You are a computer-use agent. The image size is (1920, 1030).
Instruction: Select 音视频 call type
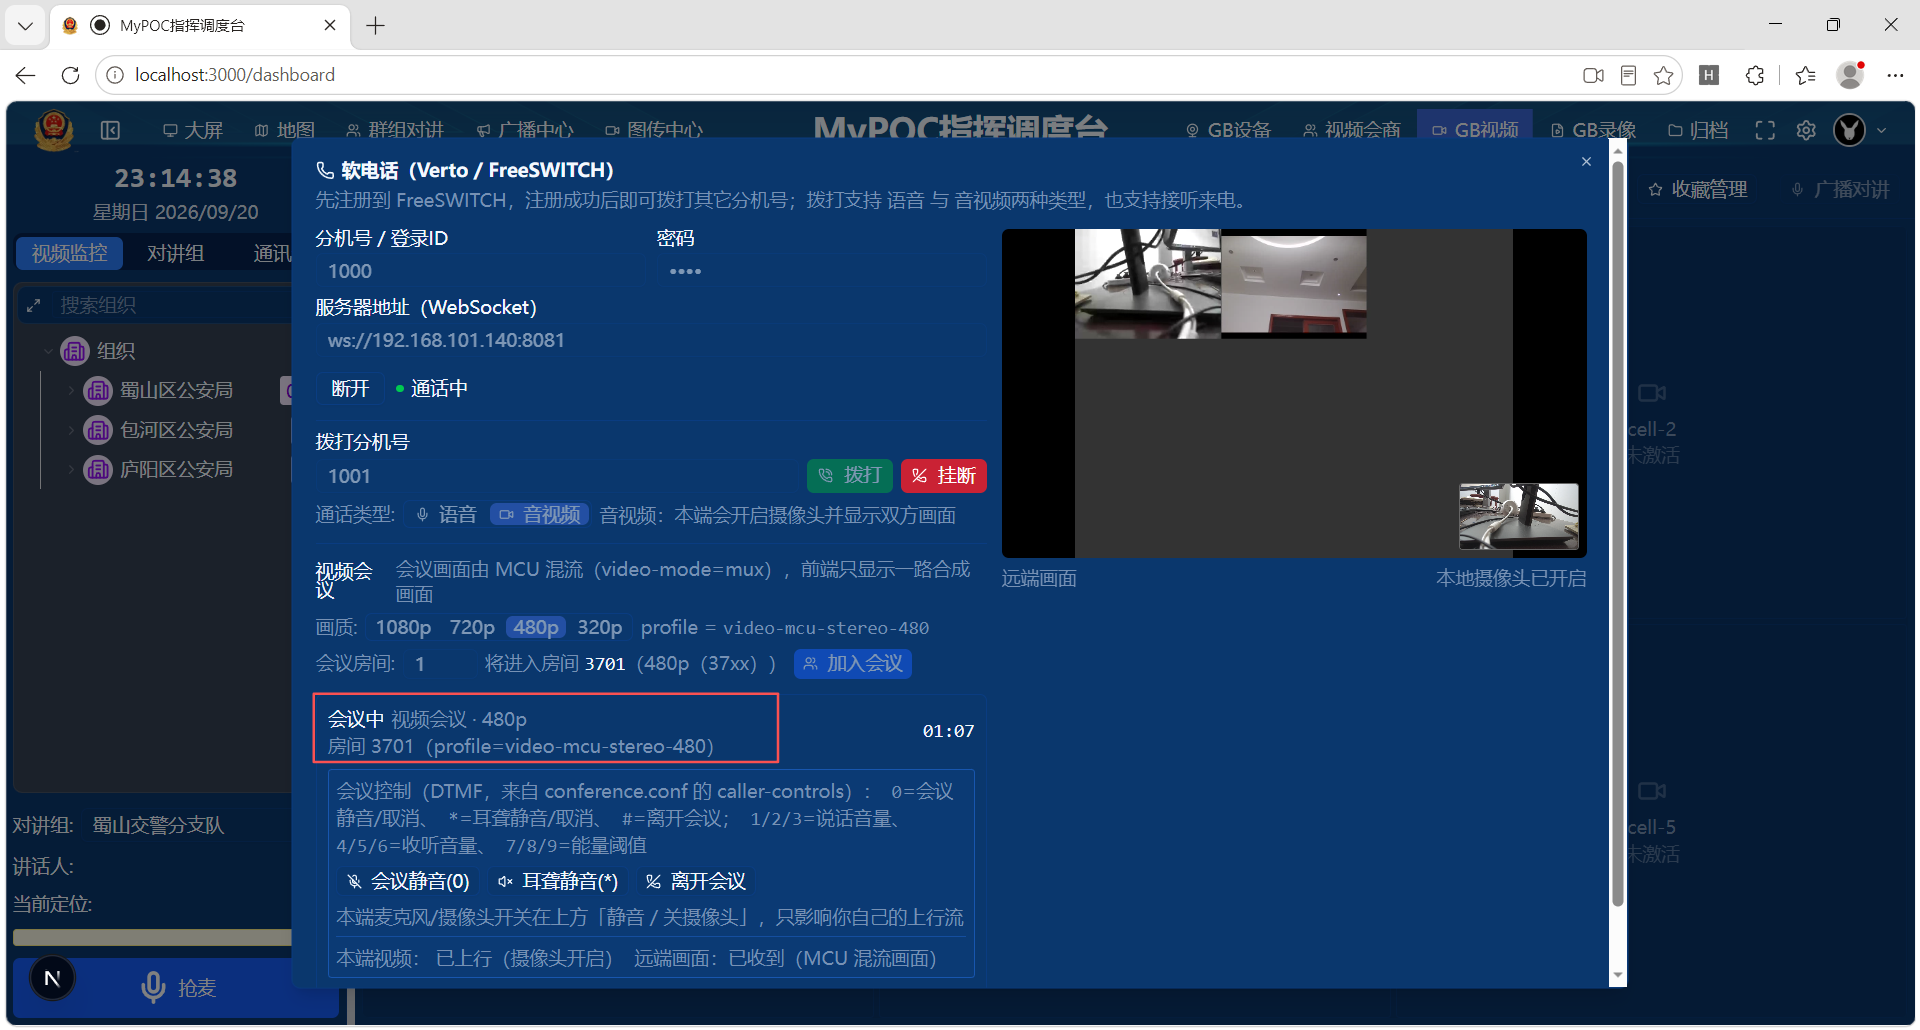540,515
